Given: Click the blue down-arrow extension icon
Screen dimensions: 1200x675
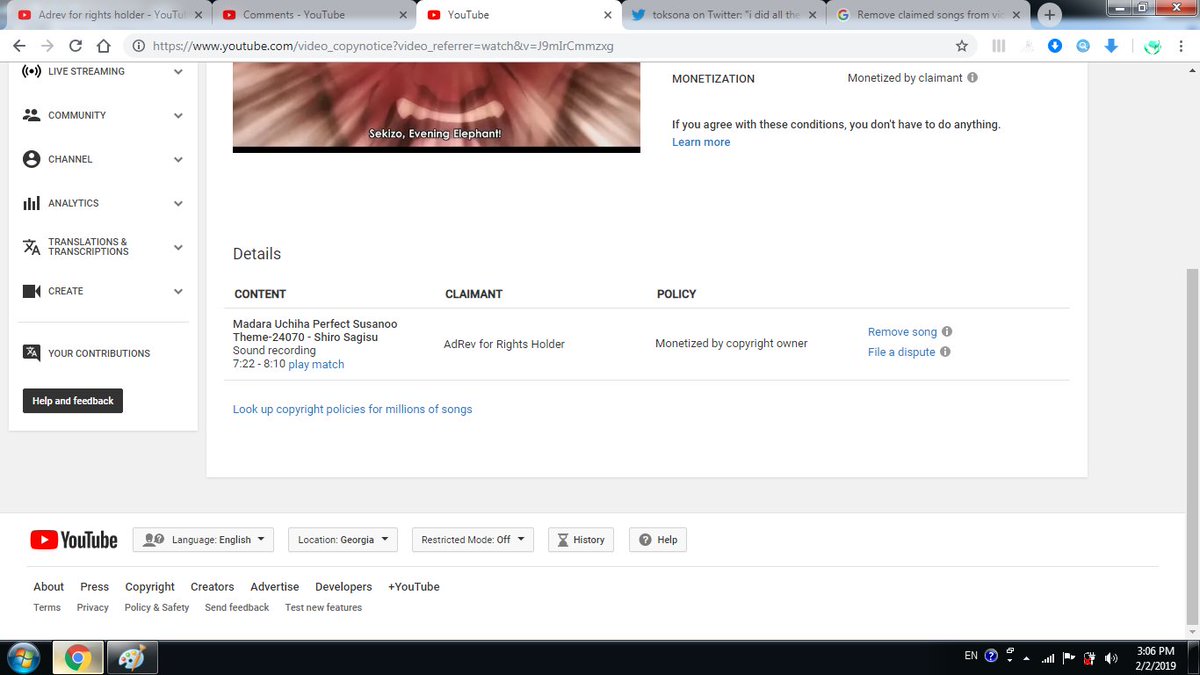Looking at the screenshot, I should point(1111,46).
